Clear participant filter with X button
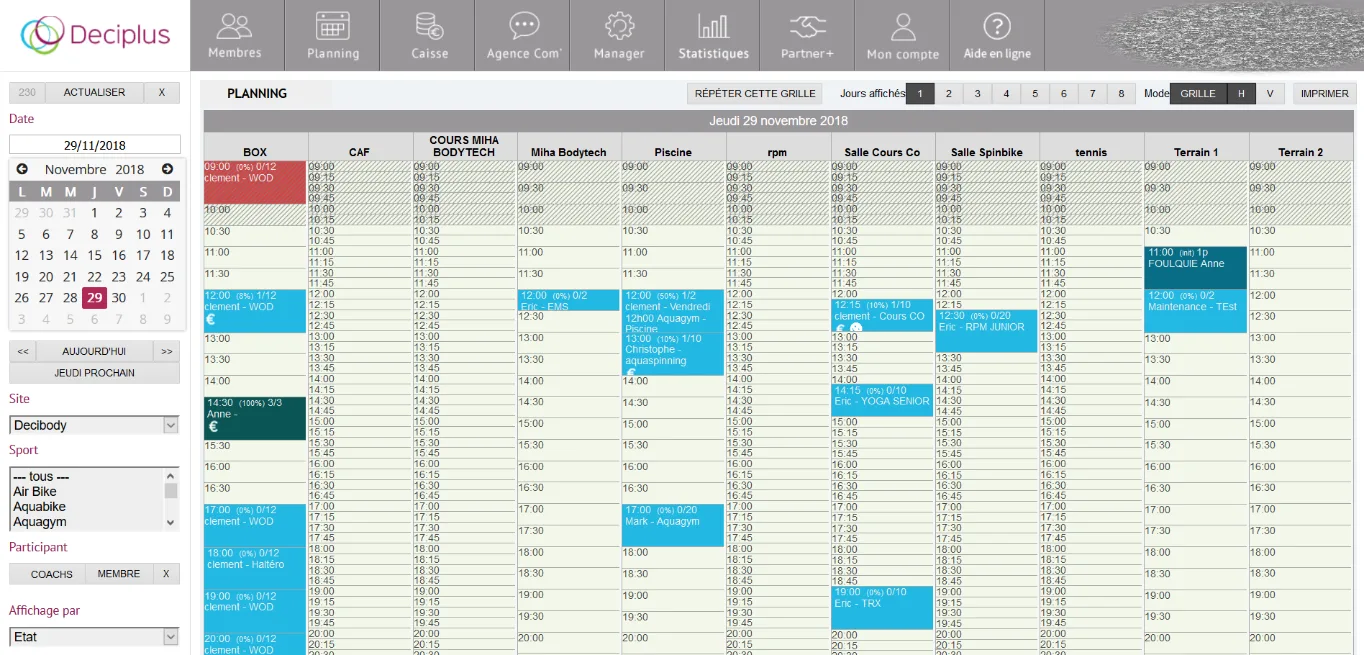The height and width of the screenshot is (655, 1364). pos(167,574)
